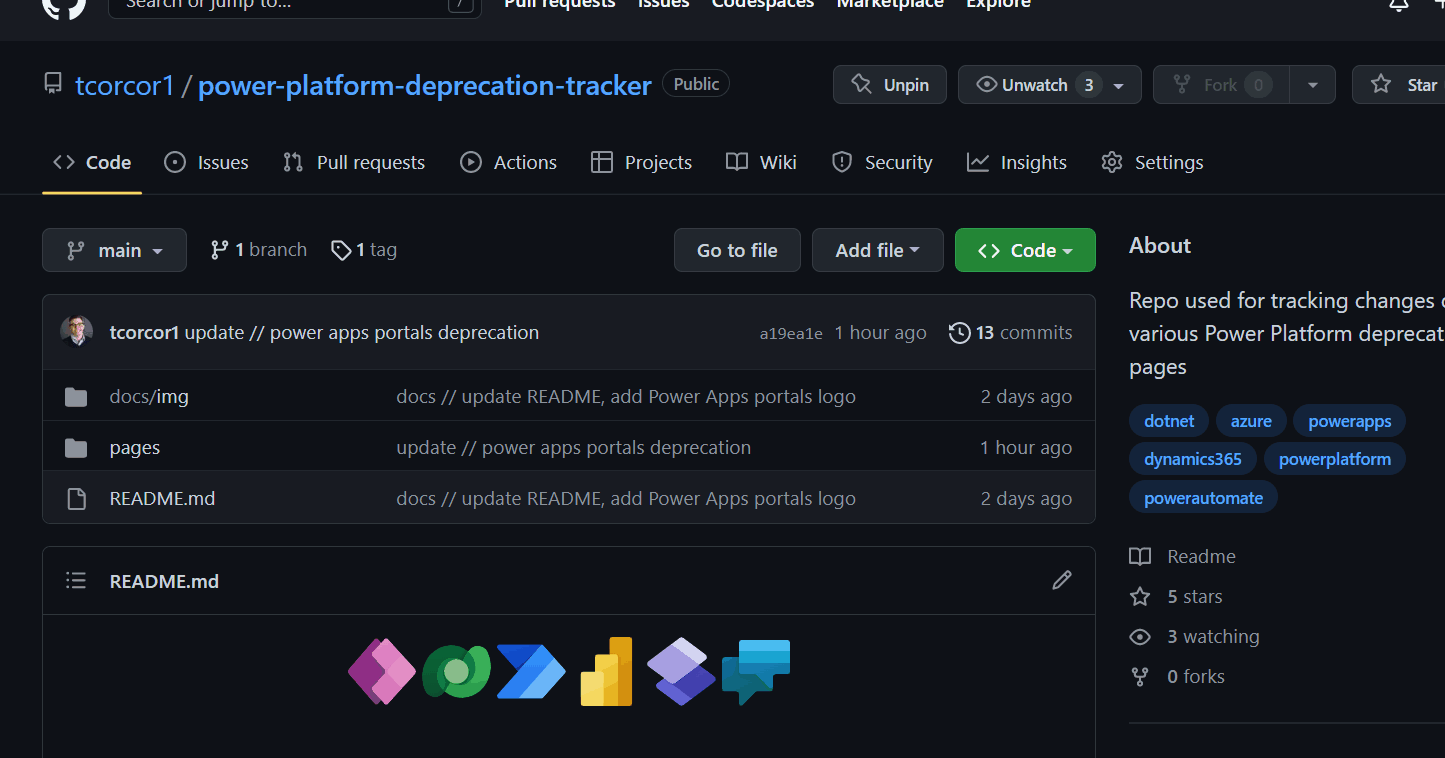Click the Go to file button
This screenshot has height=758, width=1445.
pyautogui.click(x=737, y=250)
